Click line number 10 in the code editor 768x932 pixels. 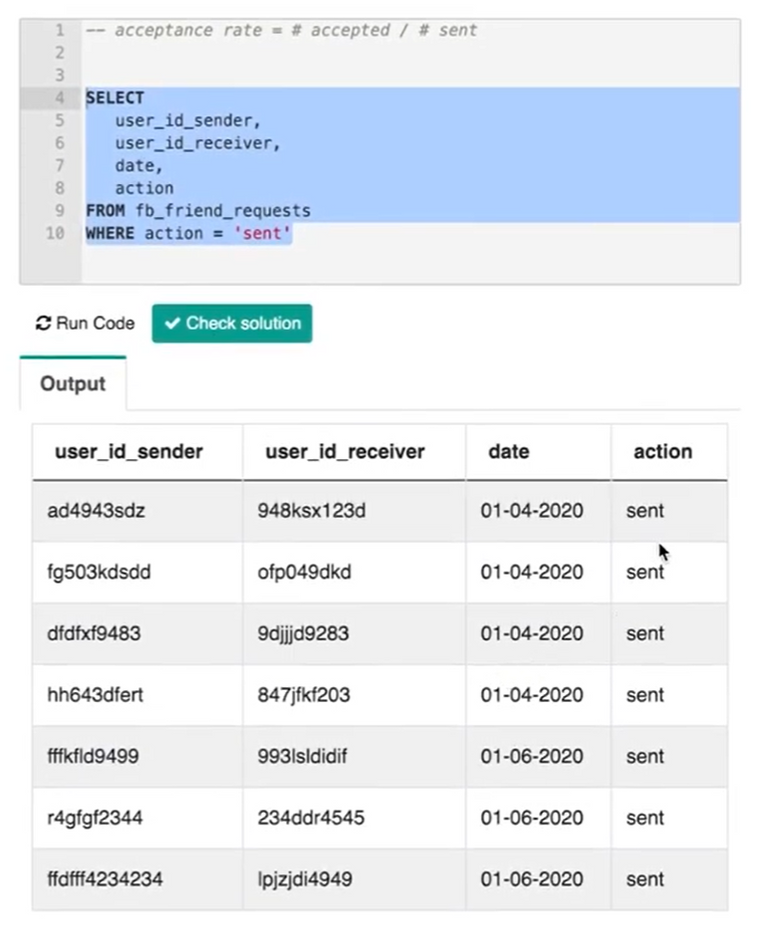52,233
